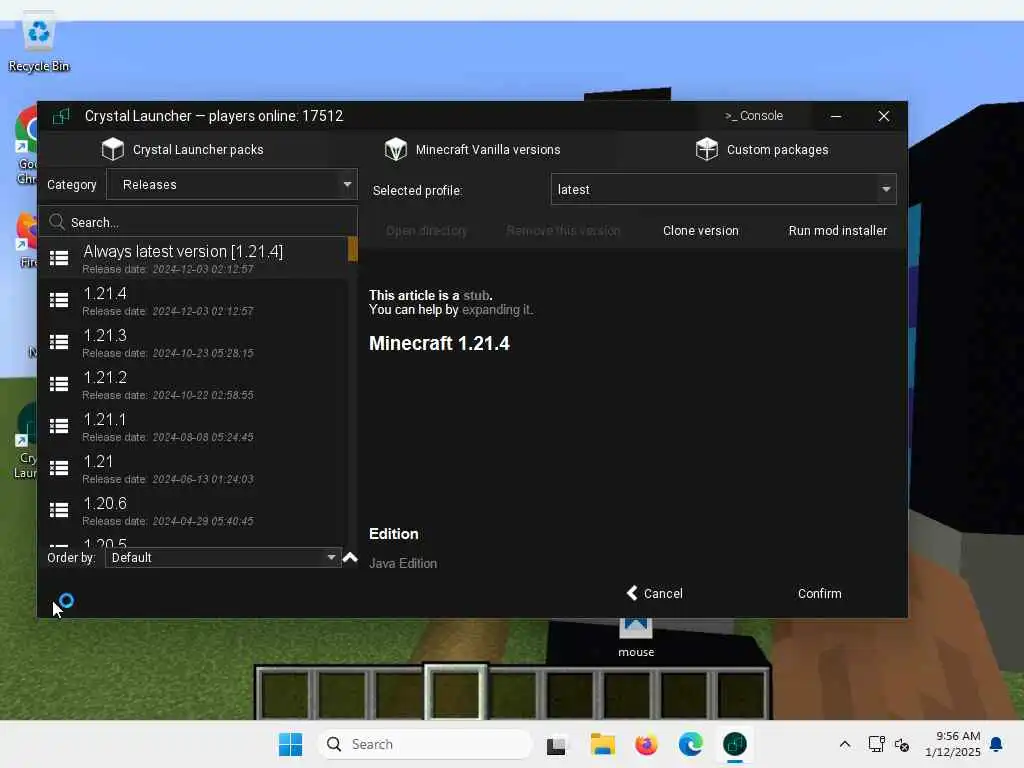Click the Crystal Launcher logo in title bar
Screen dimensions: 1024x768
[61, 116]
